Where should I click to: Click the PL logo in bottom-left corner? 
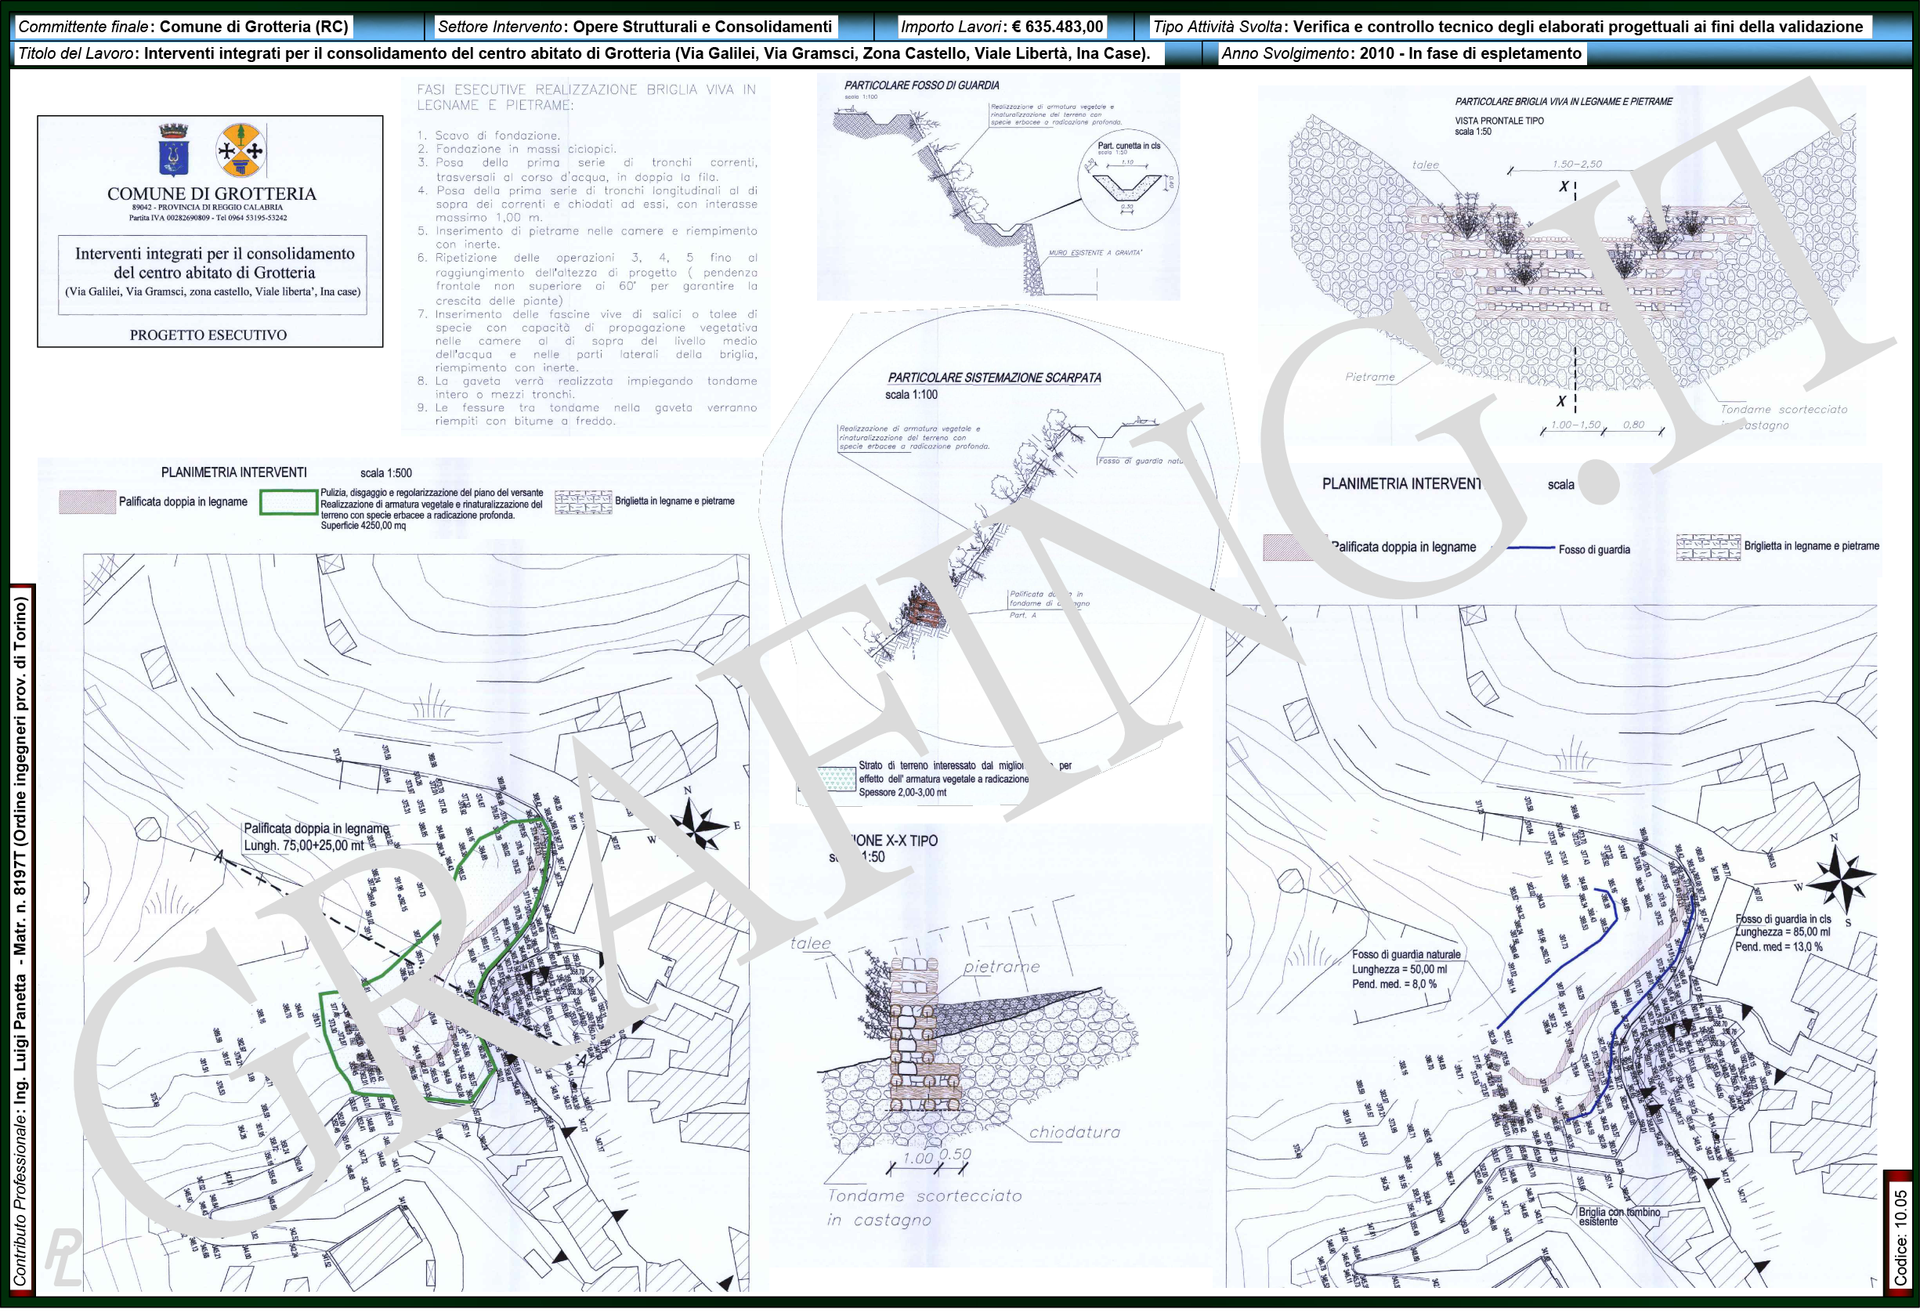click(62, 1256)
